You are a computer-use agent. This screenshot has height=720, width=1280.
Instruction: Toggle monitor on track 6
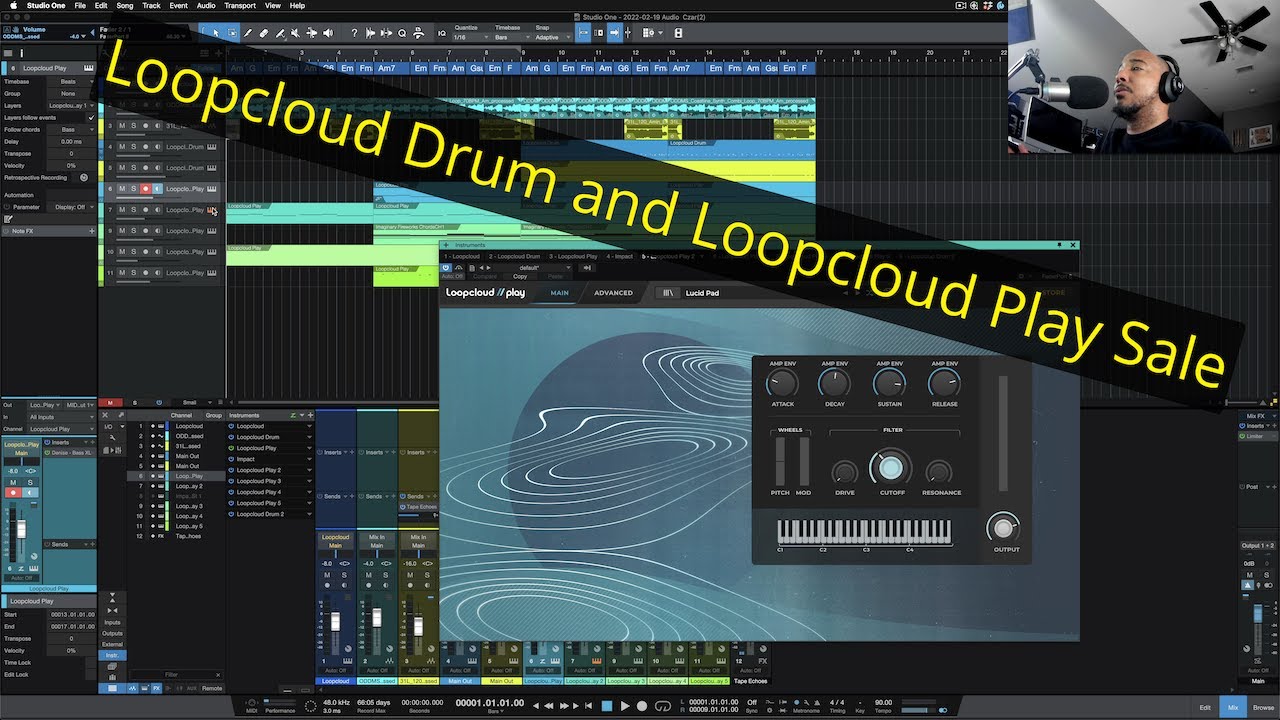157,189
